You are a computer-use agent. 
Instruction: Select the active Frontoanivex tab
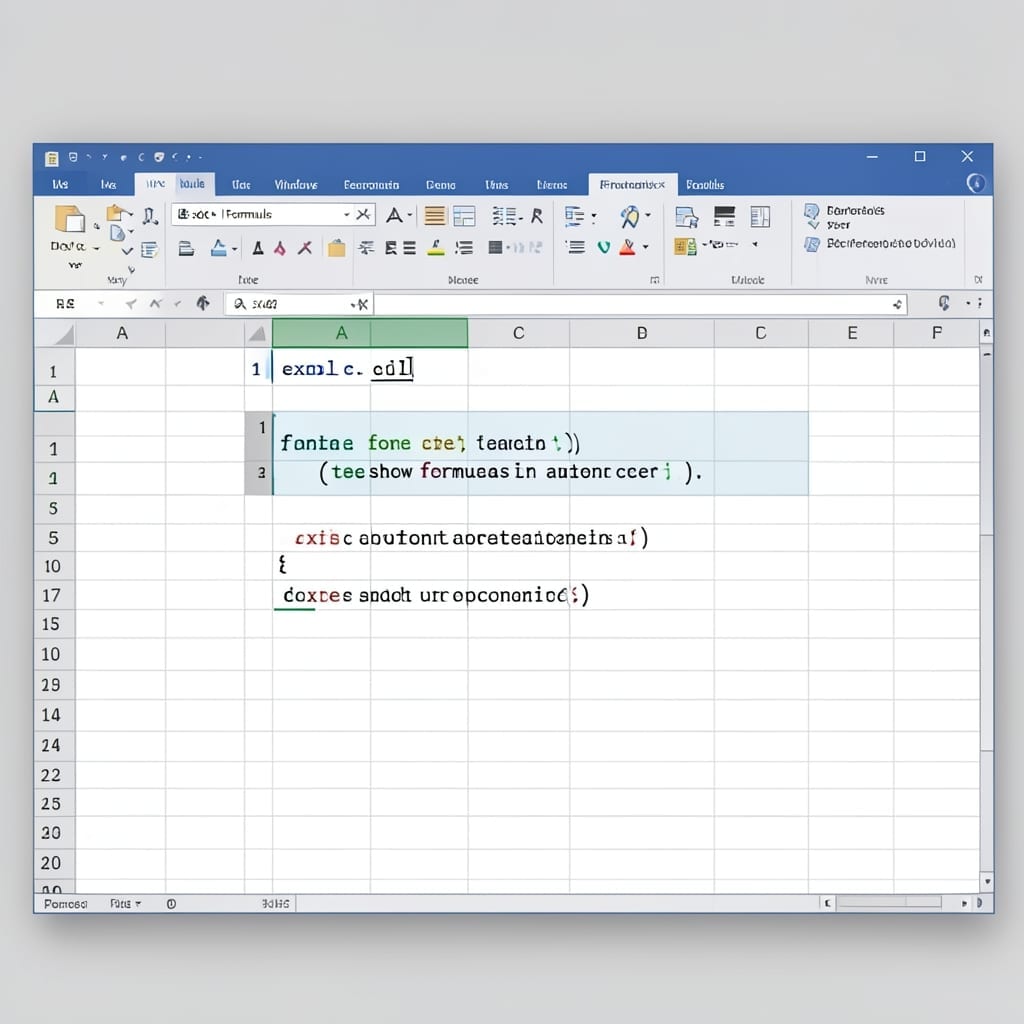coord(632,185)
